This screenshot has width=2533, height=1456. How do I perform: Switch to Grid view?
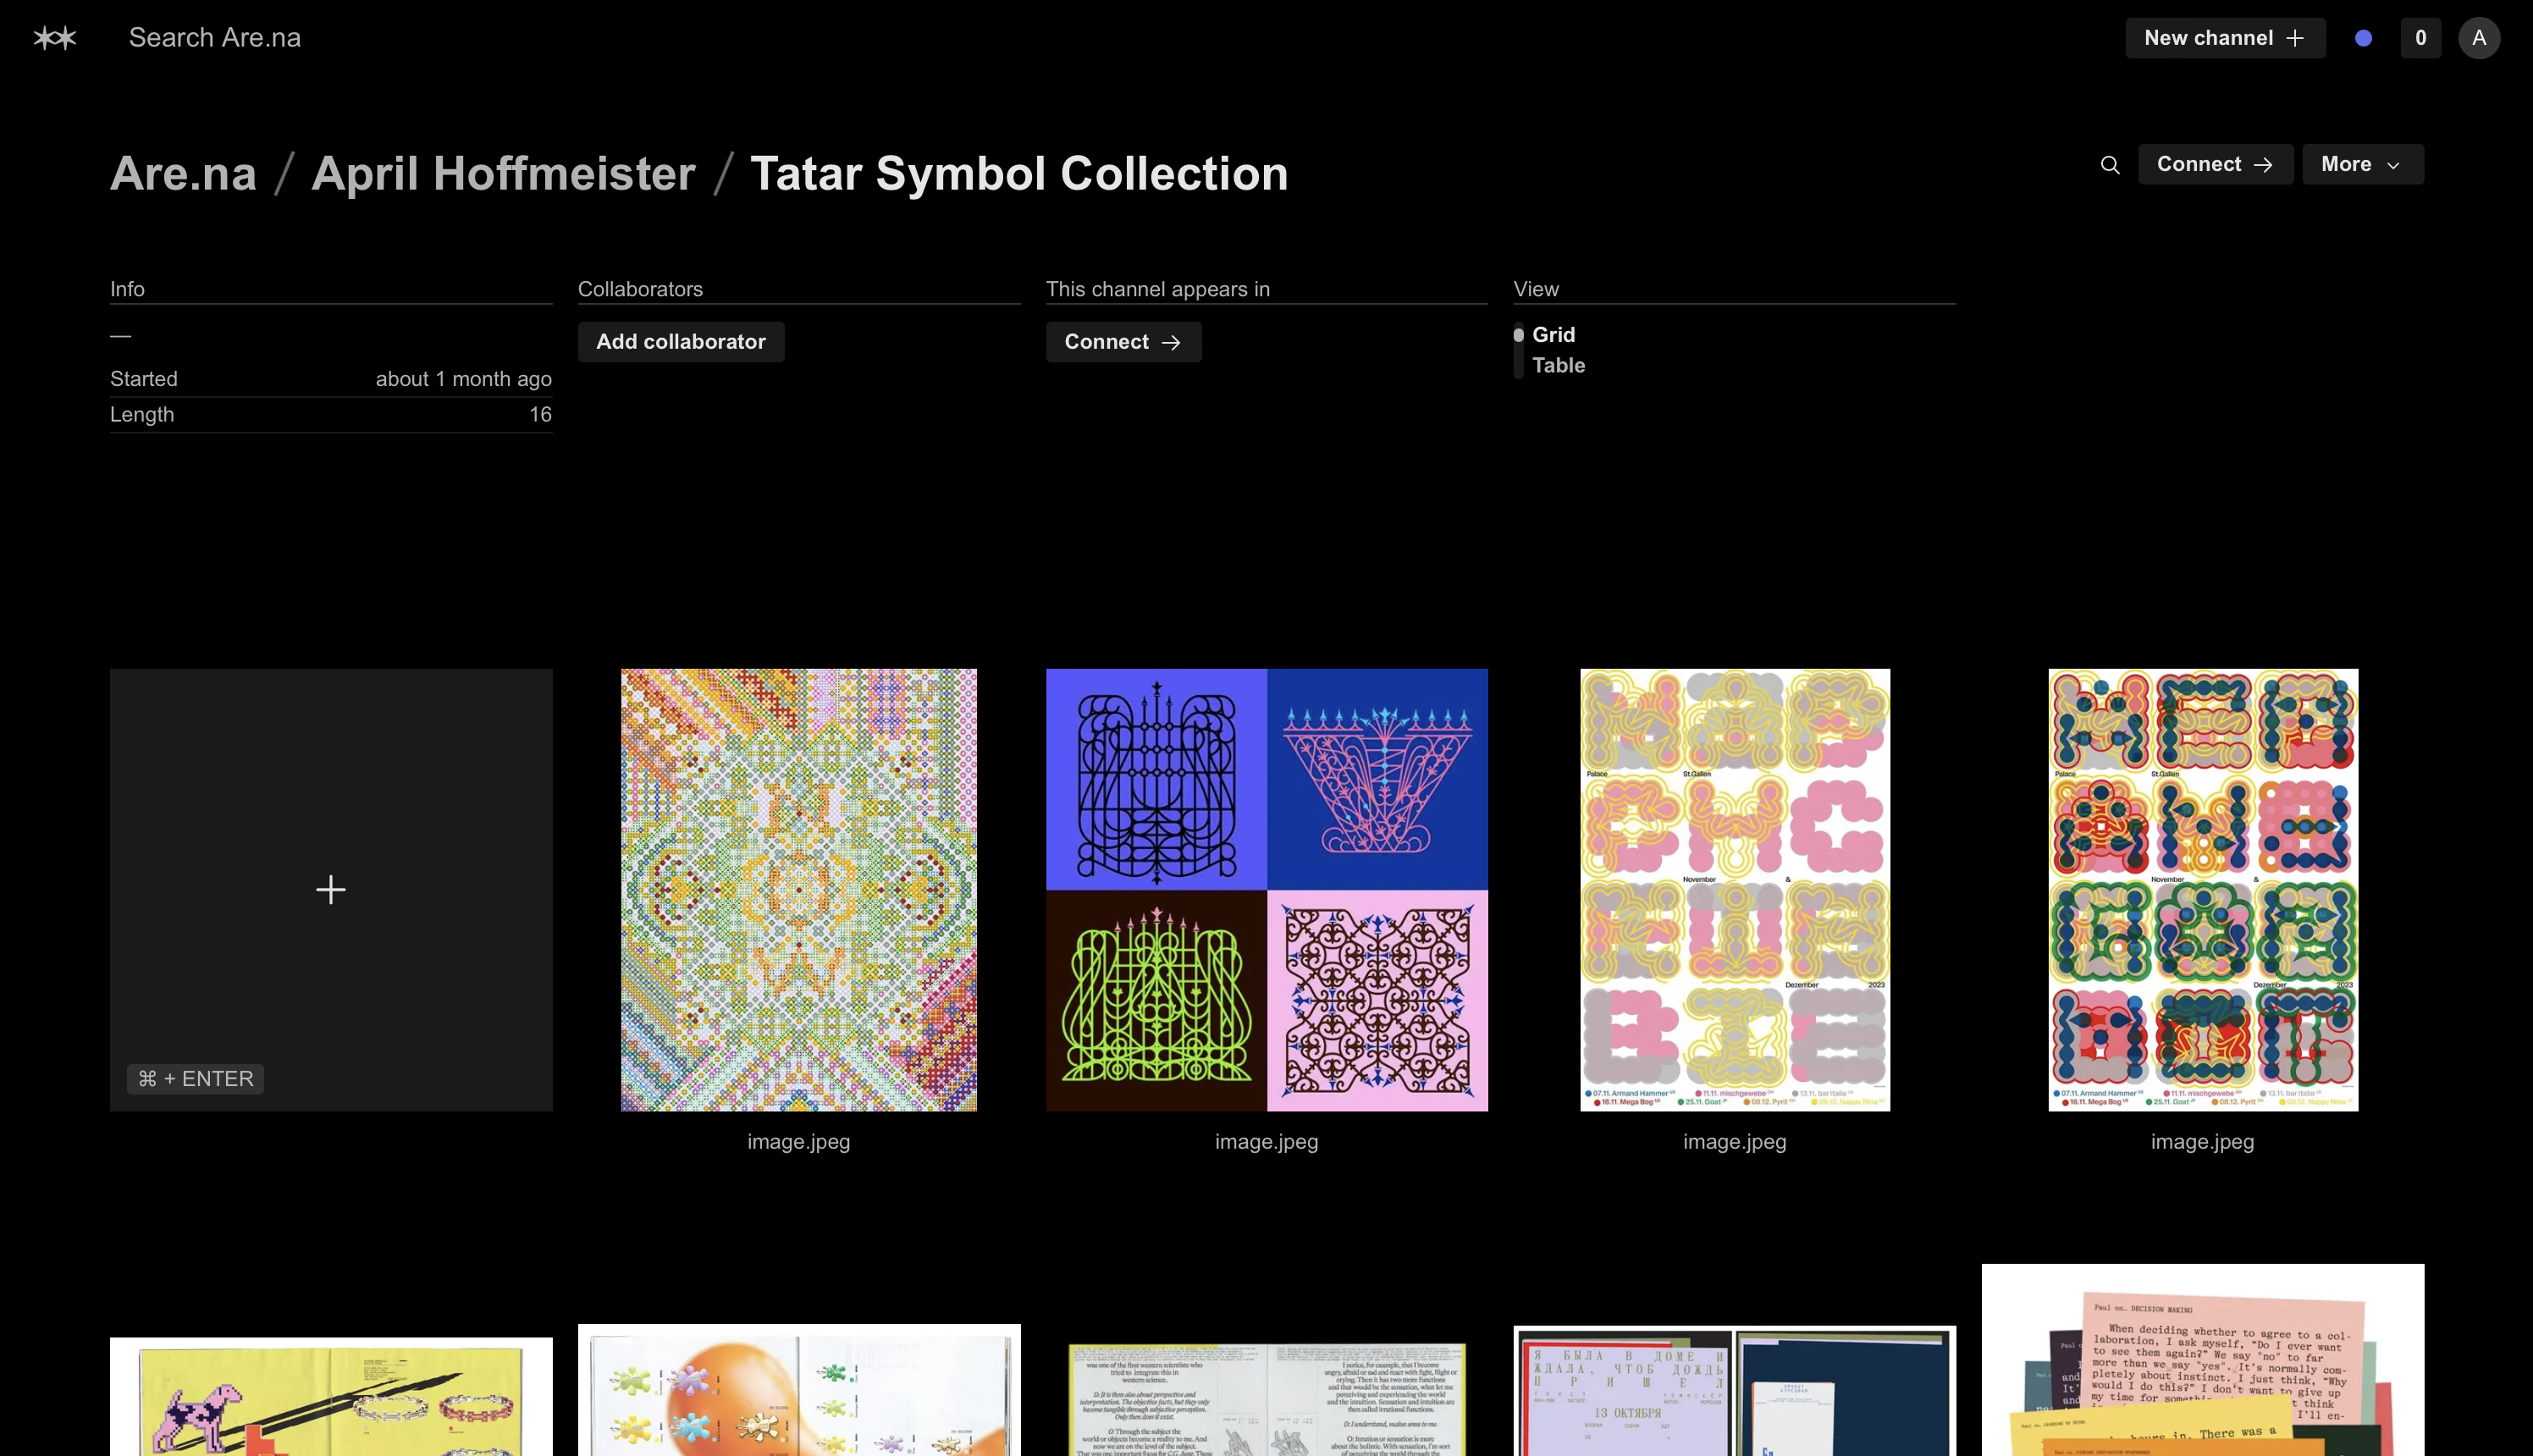(x=1553, y=335)
